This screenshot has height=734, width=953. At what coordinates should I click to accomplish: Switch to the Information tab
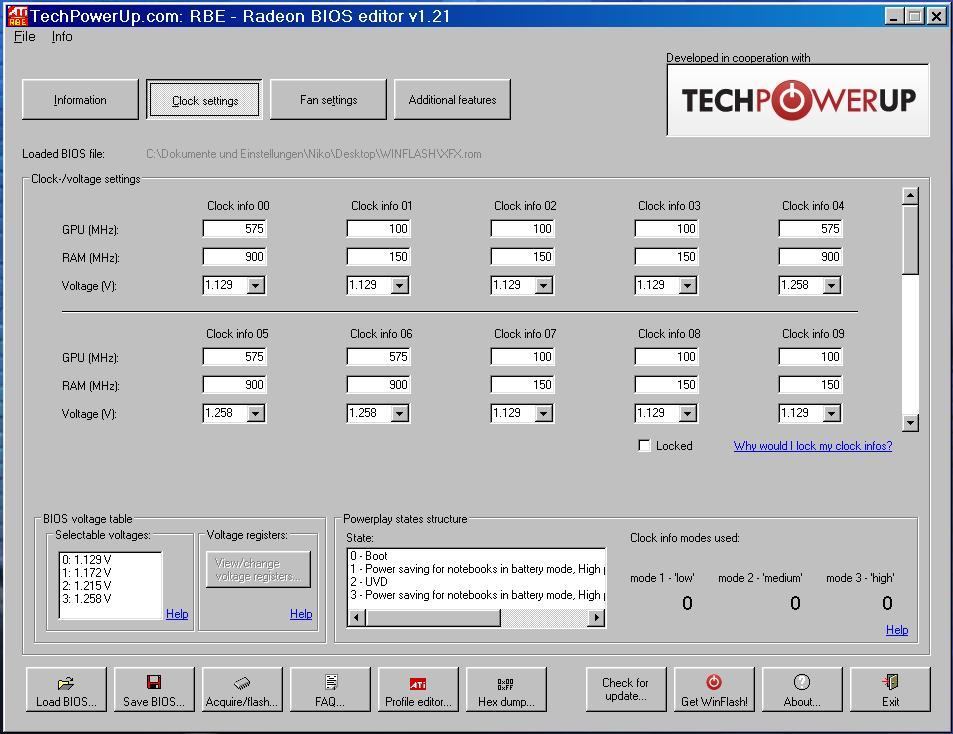80,100
